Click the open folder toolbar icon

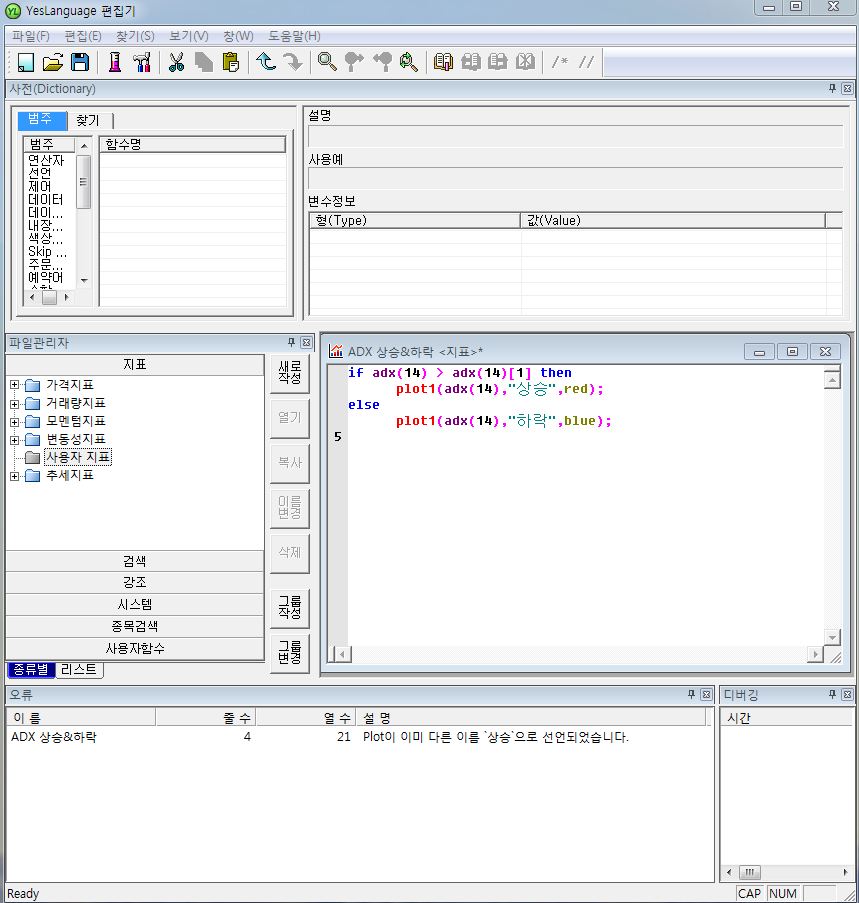coord(52,62)
